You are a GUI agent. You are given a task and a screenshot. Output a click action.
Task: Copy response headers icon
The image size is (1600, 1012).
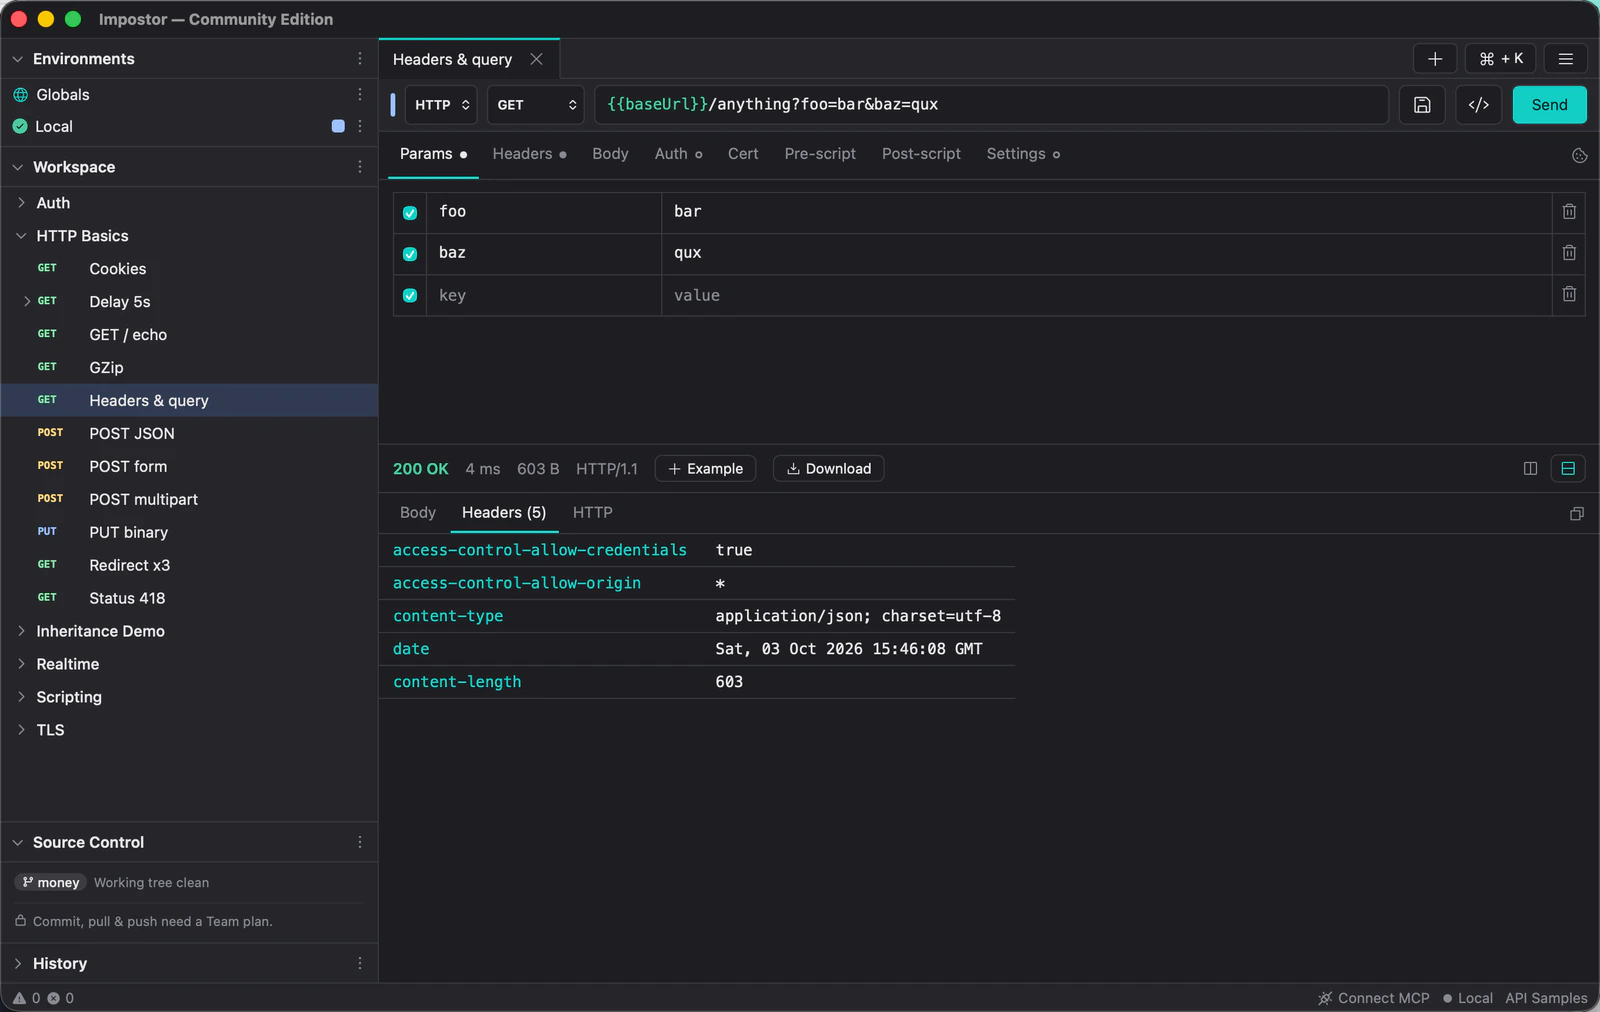click(1577, 514)
